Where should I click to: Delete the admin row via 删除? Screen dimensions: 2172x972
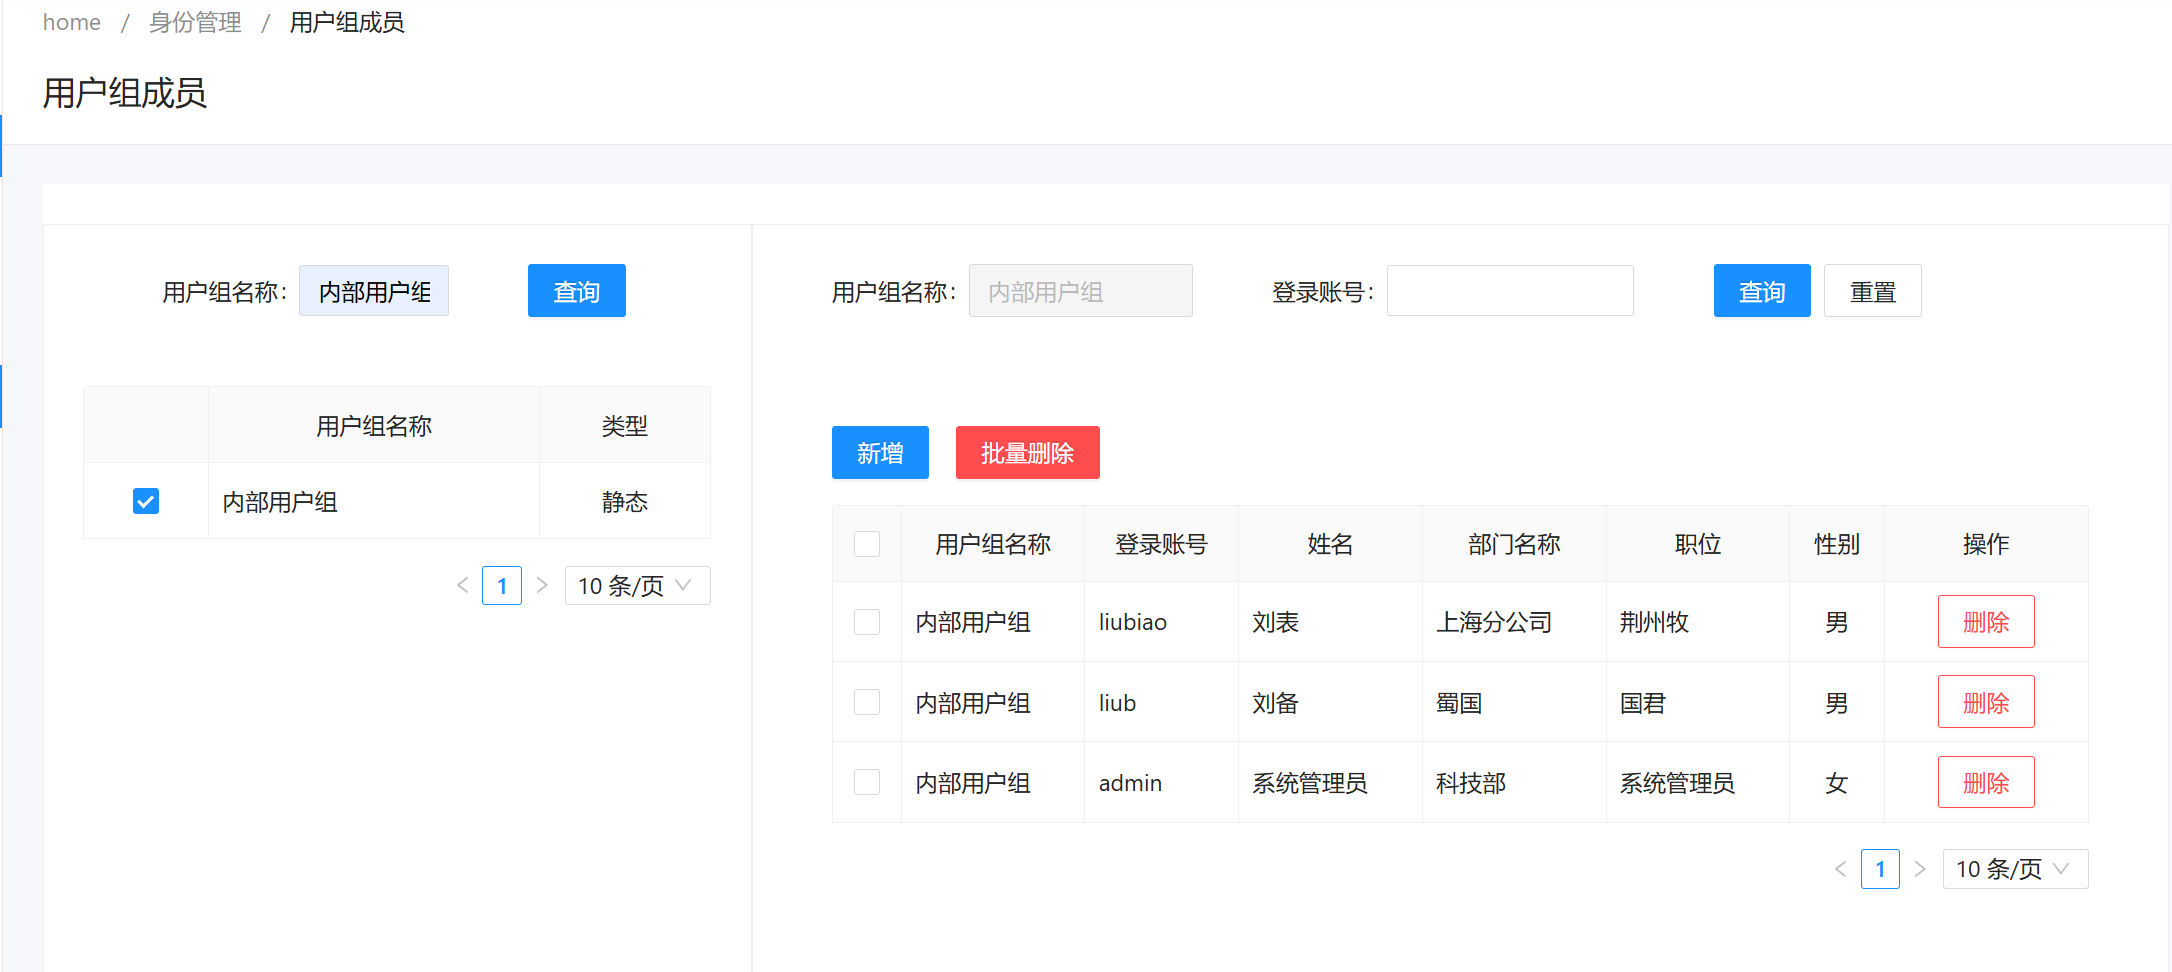pyautogui.click(x=1986, y=782)
